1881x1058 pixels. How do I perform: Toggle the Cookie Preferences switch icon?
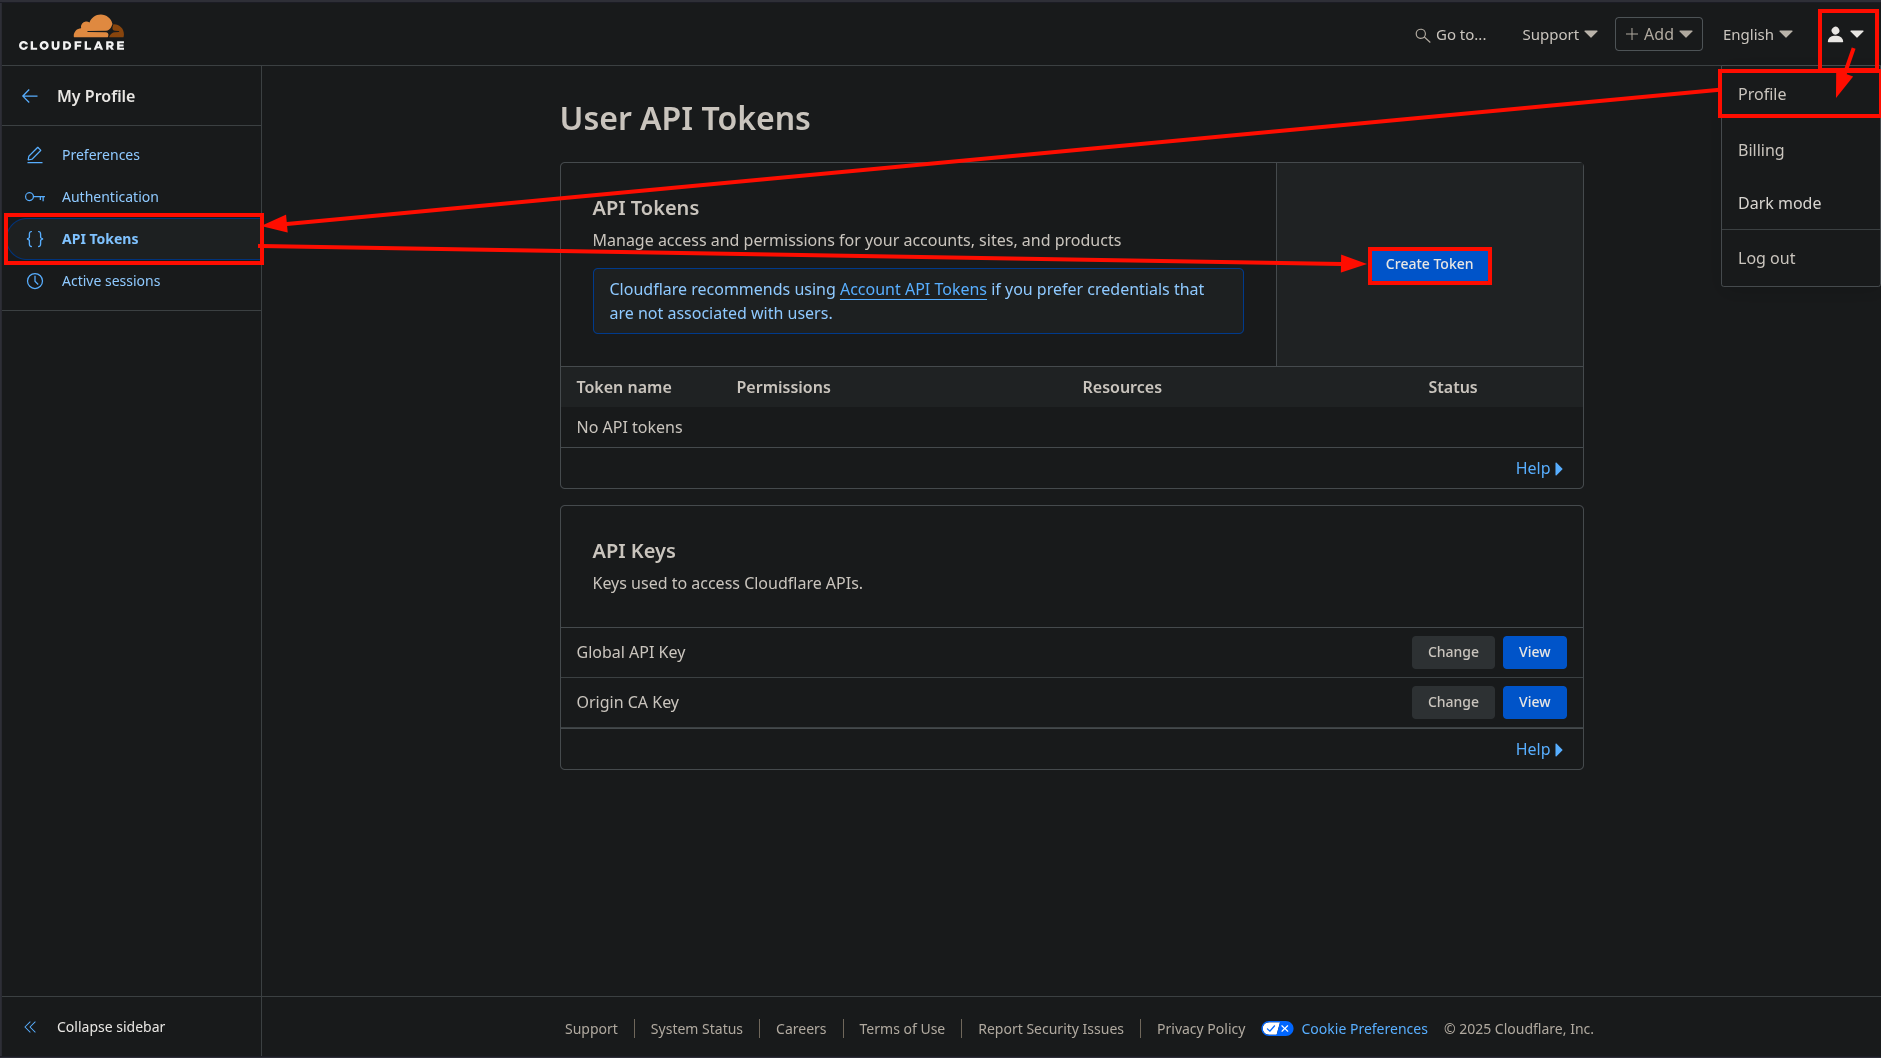pyautogui.click(x=1277, y=1029)
